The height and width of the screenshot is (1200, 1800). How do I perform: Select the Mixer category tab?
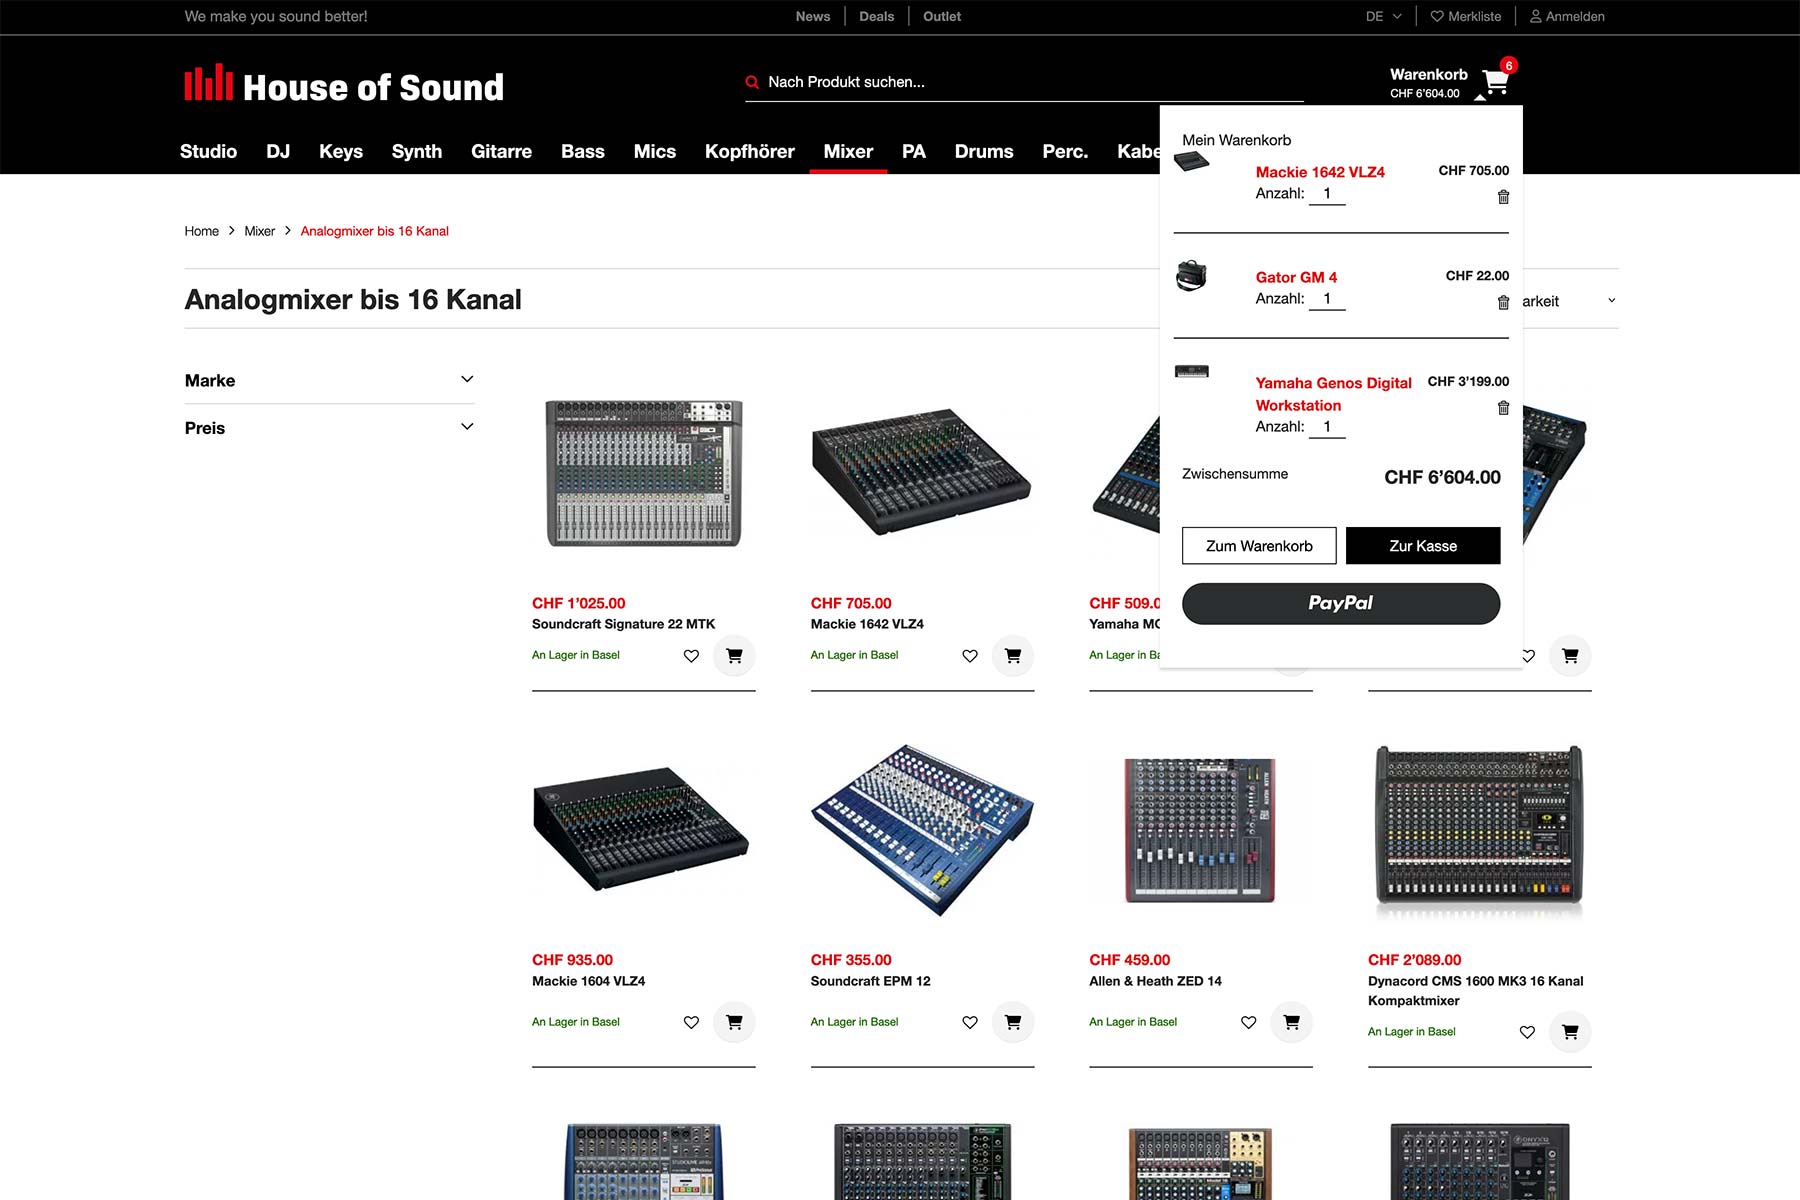pos(848,151)
